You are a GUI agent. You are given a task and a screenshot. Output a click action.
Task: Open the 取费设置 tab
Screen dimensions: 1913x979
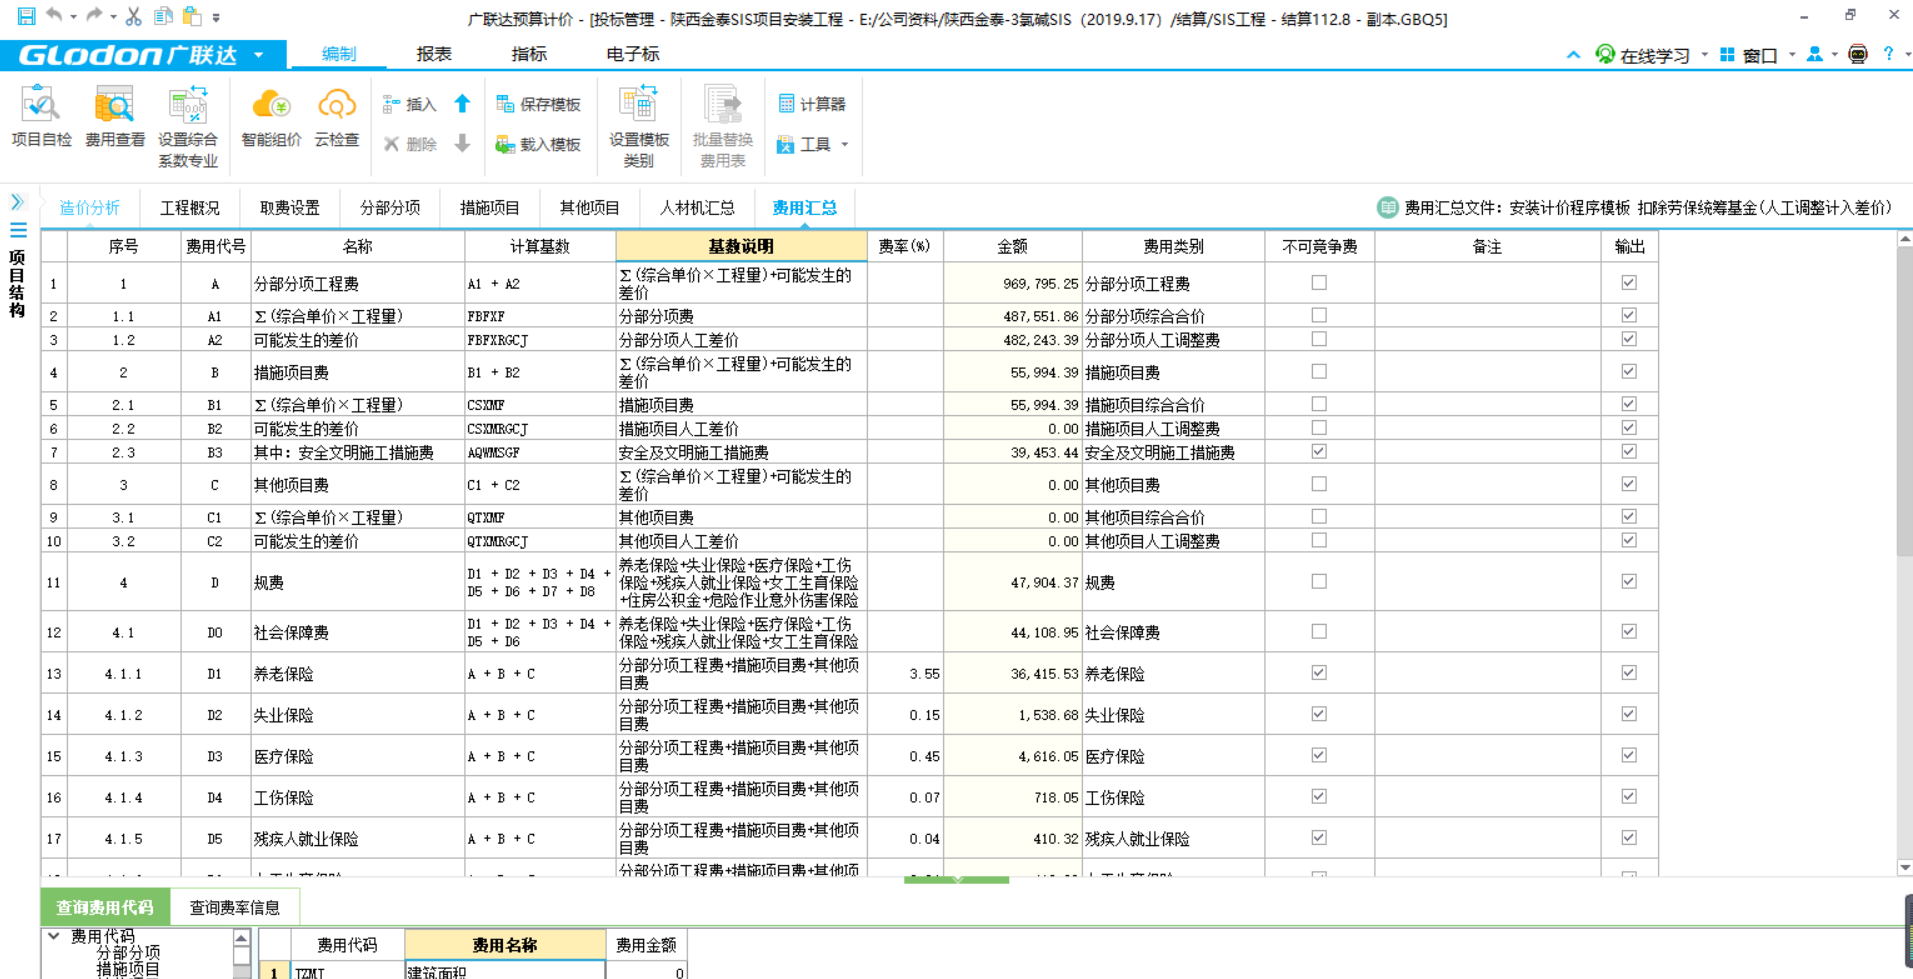click(290, 208)
